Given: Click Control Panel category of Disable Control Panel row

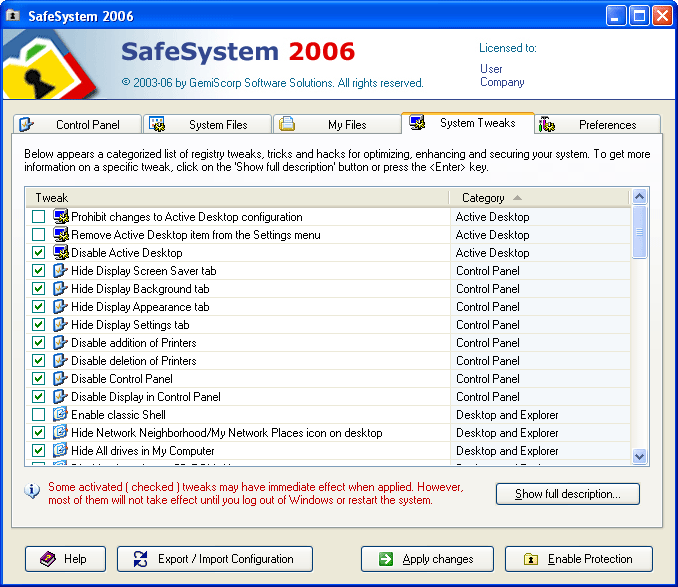Looking at the screenshot, I should 488,379.
